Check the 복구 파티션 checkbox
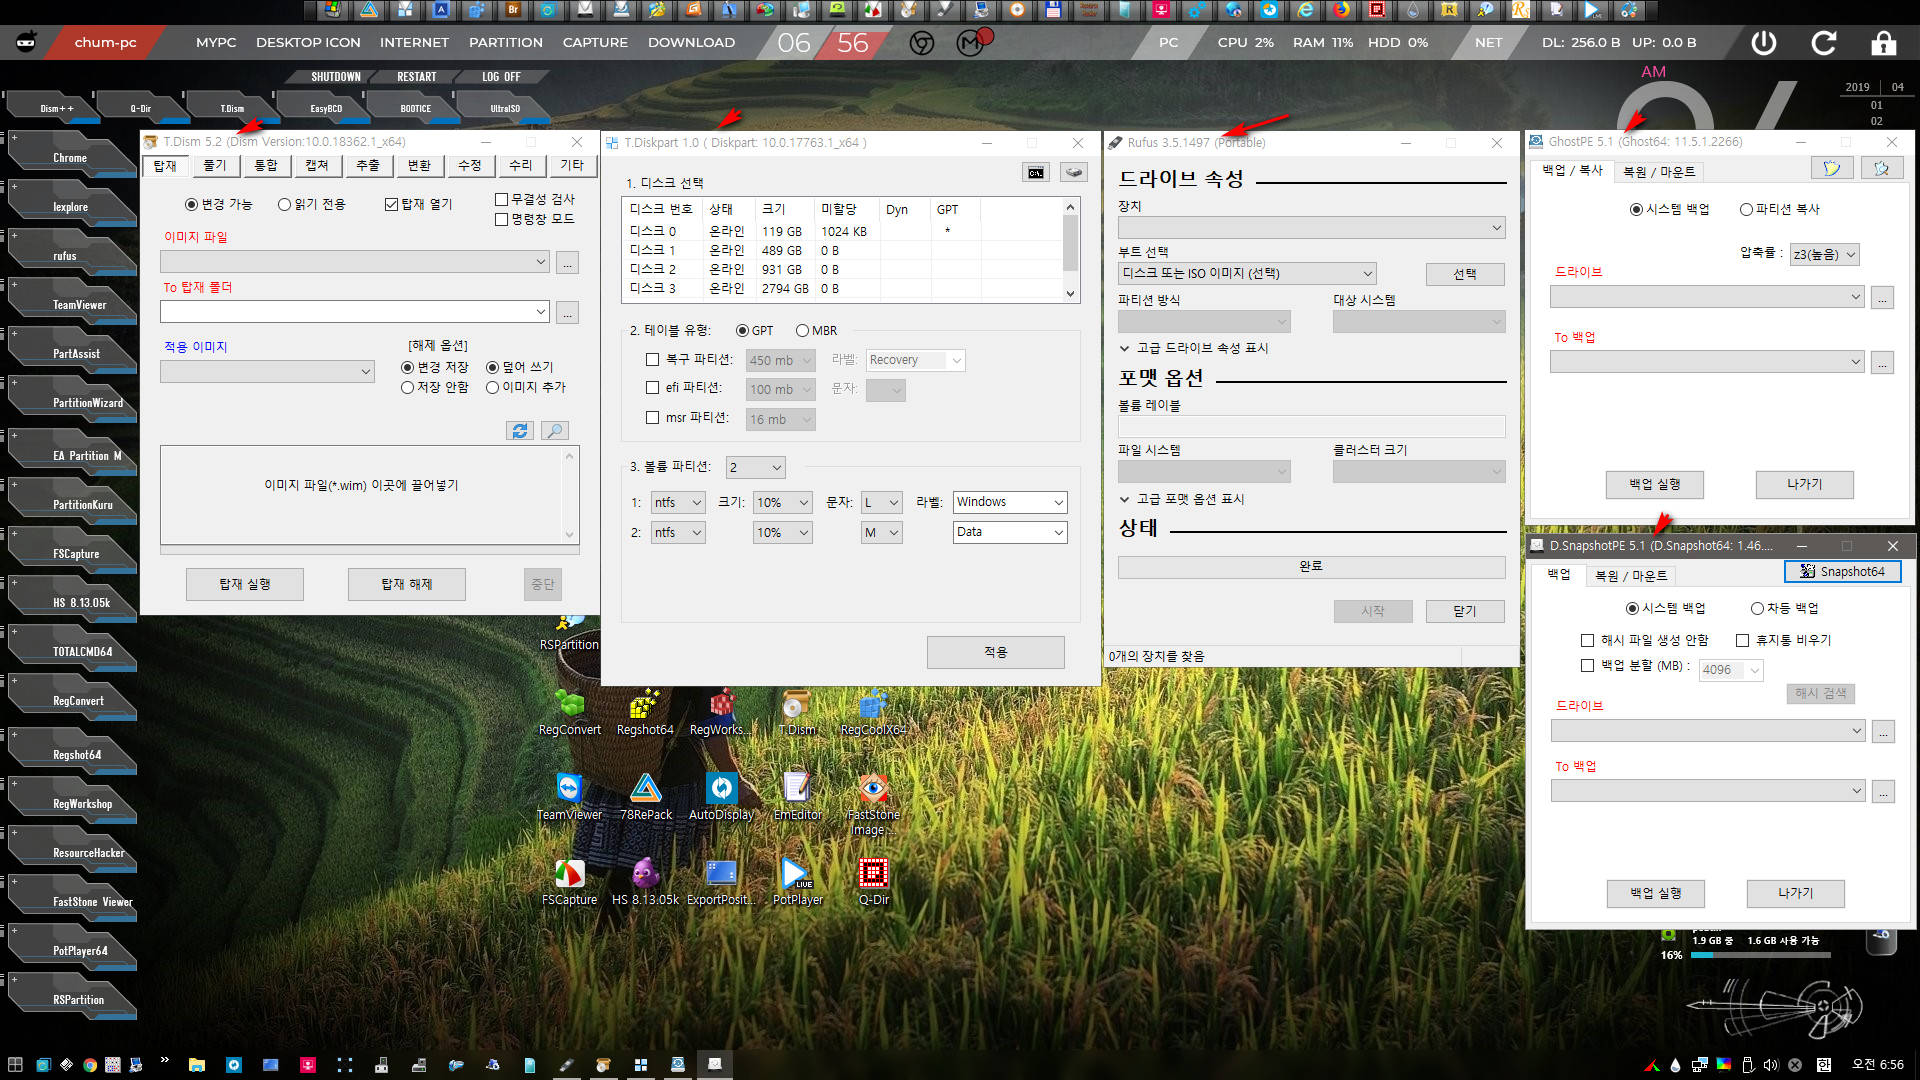This screenshot has width=1920, height=1080. click(652, 359)
